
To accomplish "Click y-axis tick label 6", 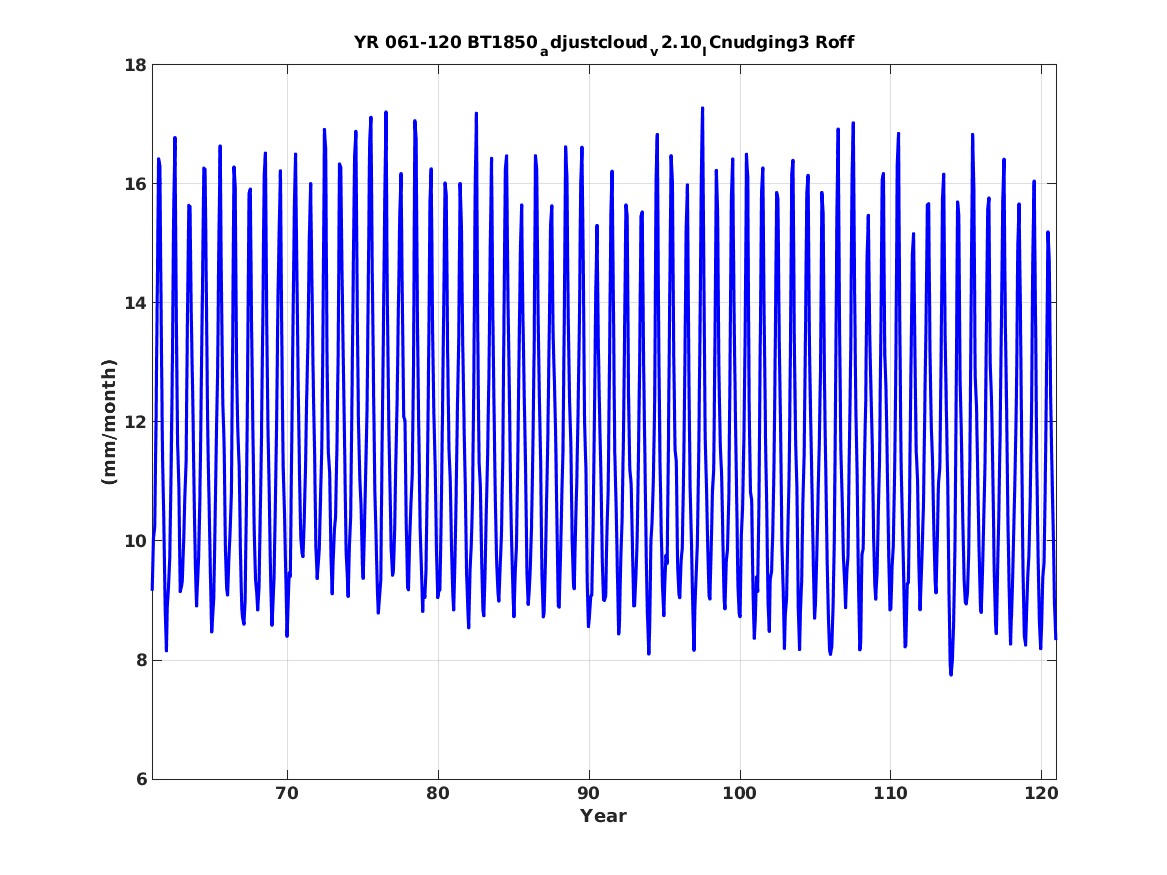I will (x=140, y=779).
